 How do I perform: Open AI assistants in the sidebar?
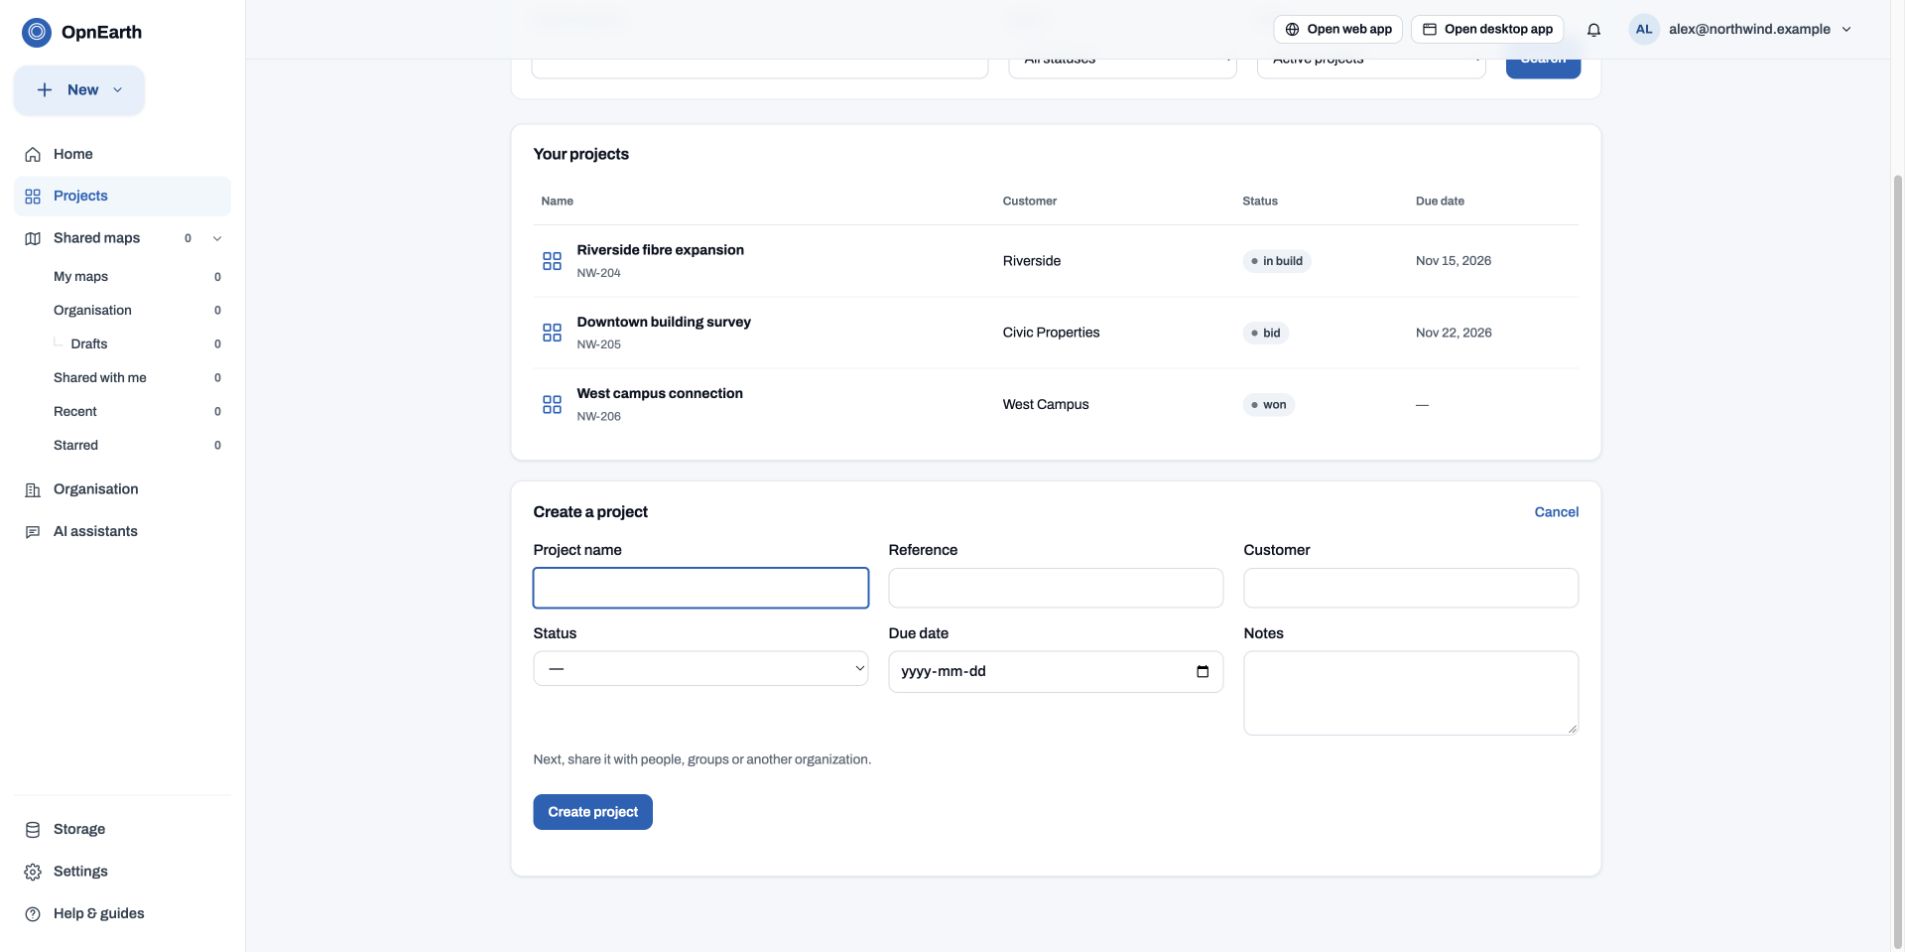(x=122, y=531)
